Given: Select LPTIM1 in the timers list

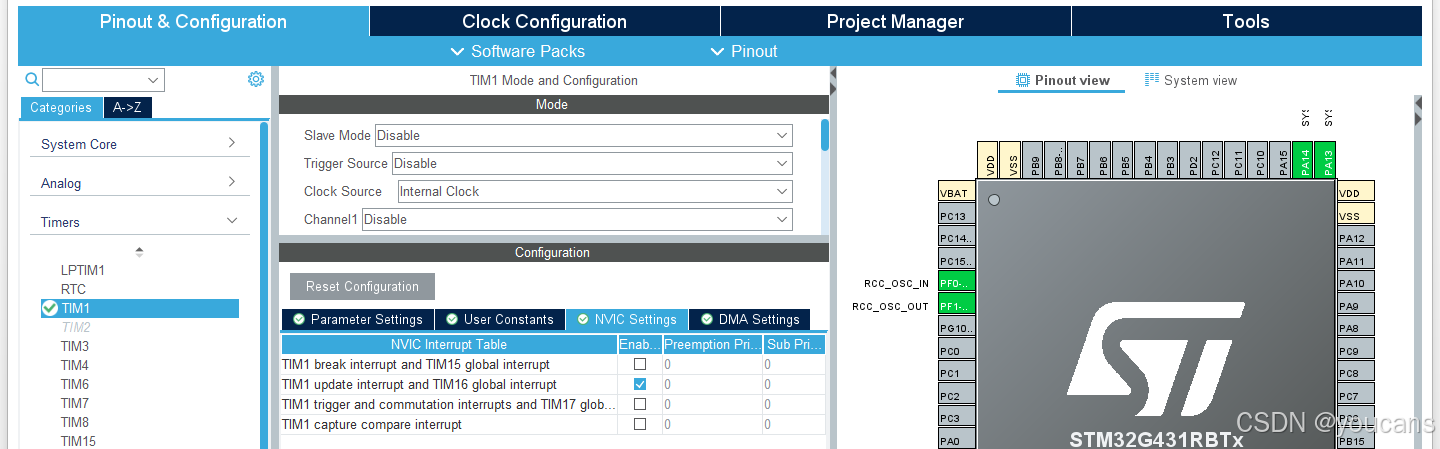Looking at the screenshot, I should click(83, 270).
